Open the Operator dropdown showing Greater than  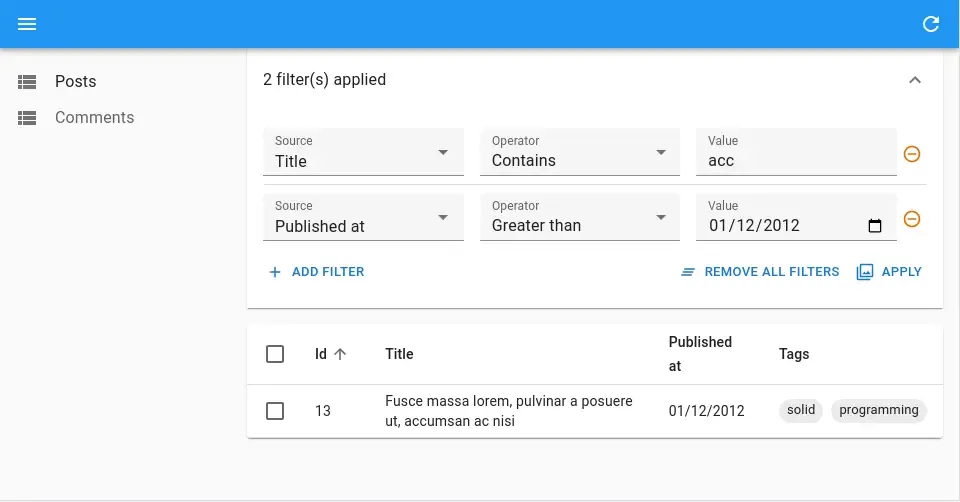[x=579, y=218]
